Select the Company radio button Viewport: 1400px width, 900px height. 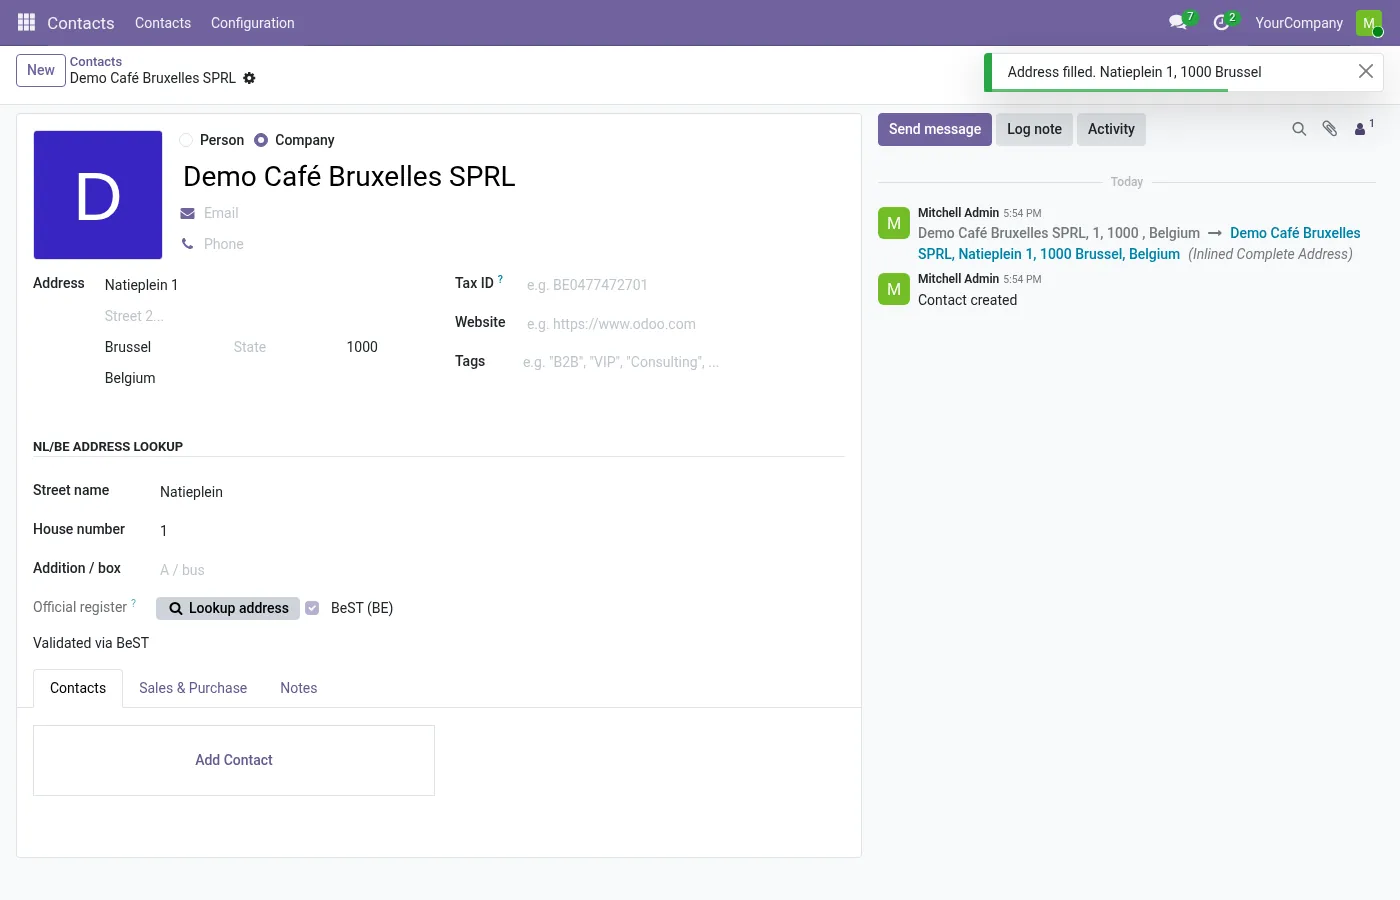(x=261, y=140)
